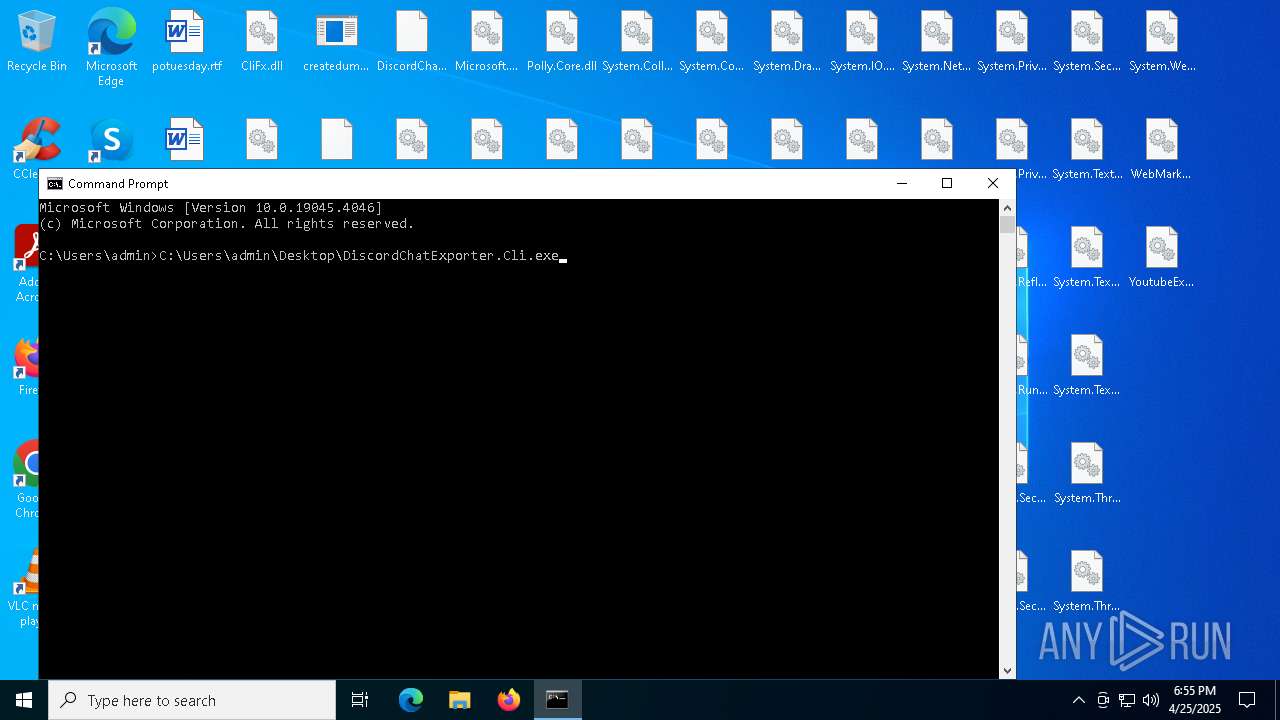This screenshot has height=720, width=1280.
Task: Open the Action Center notifications icon
Action: pos(1247,700)
